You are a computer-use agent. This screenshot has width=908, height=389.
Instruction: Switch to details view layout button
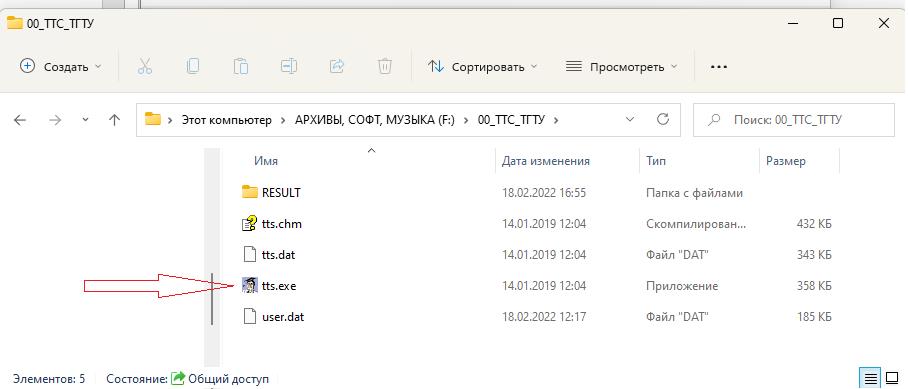870,379
